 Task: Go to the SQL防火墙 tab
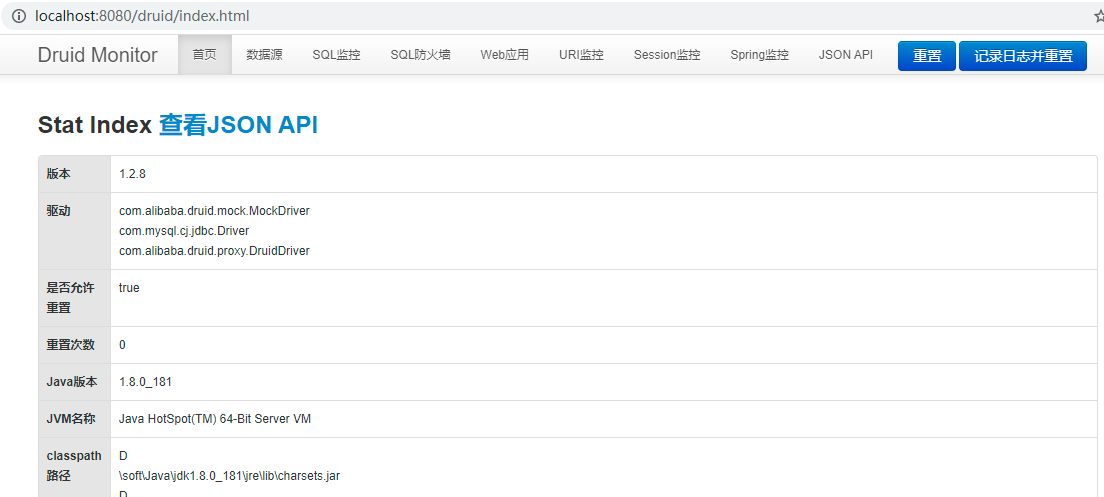tap(420, 55)
